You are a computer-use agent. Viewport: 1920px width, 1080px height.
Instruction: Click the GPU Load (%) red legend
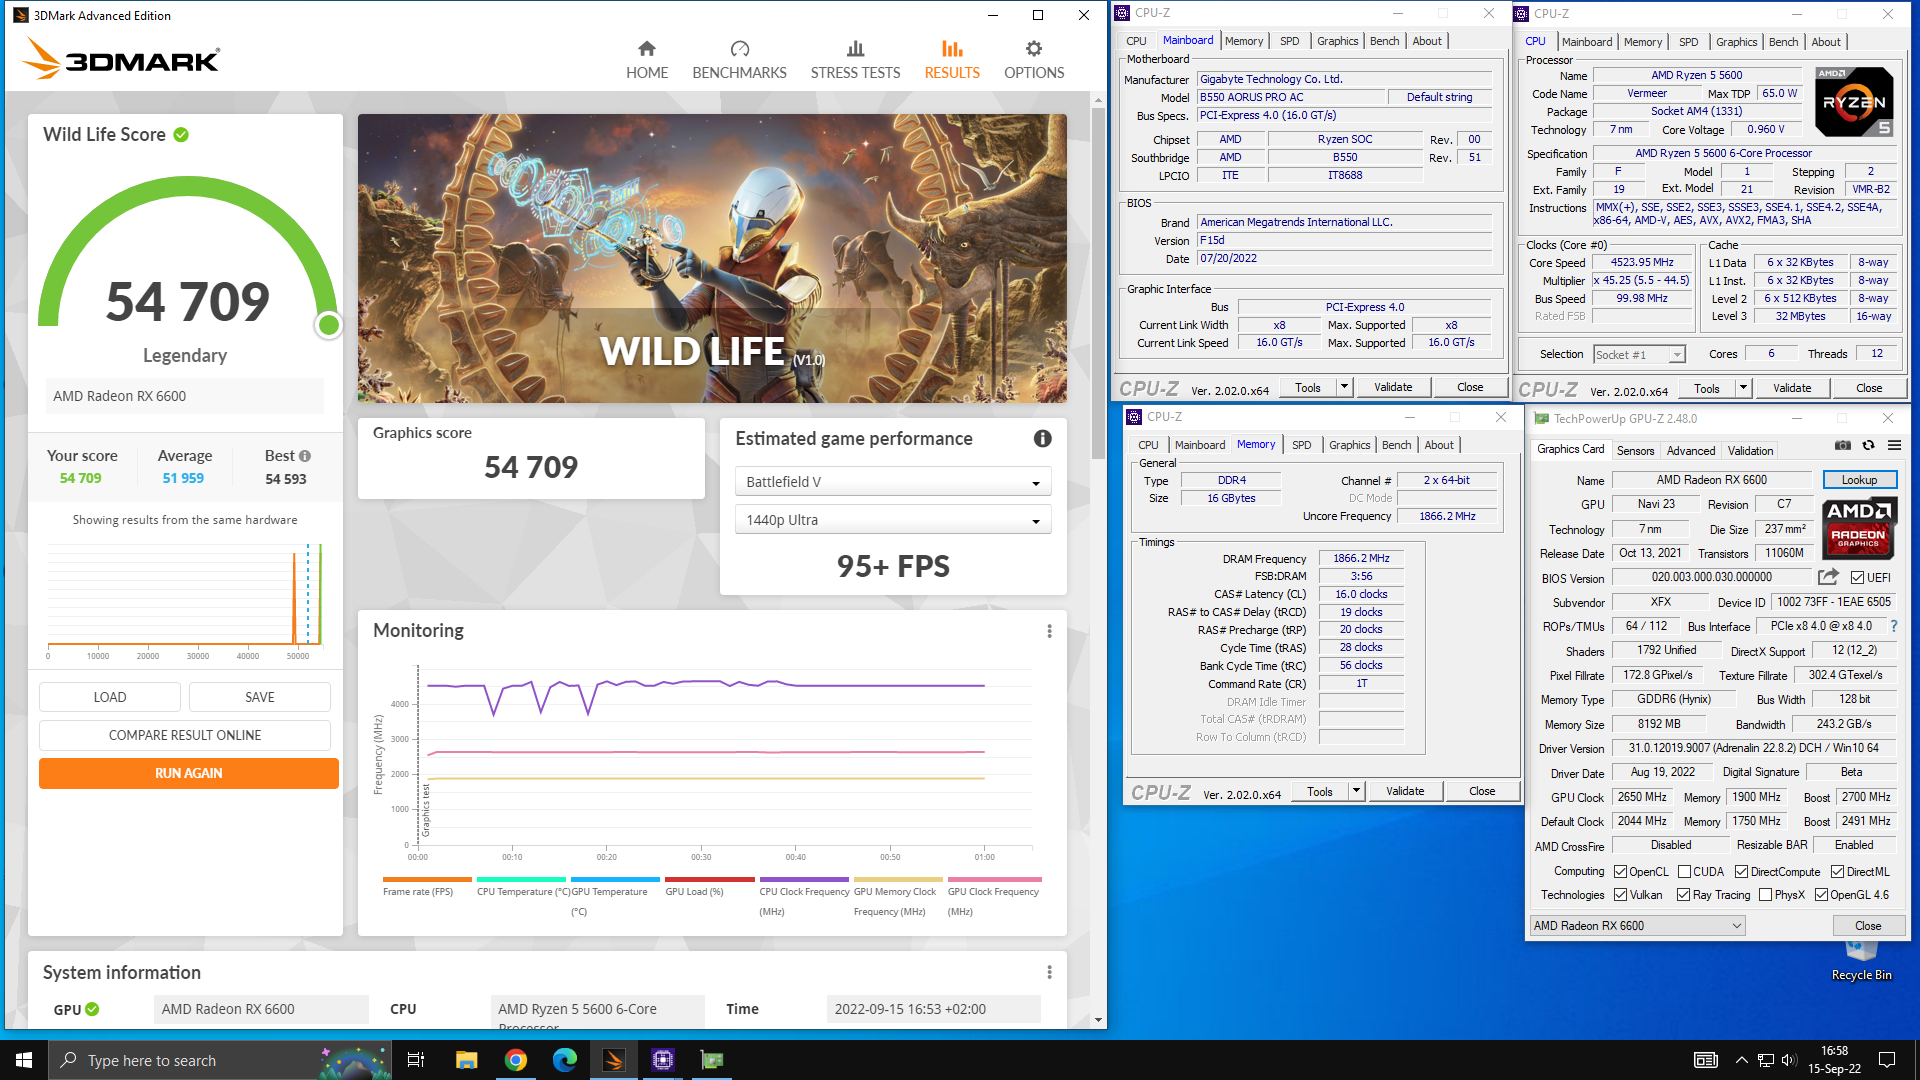coord(710,886)
